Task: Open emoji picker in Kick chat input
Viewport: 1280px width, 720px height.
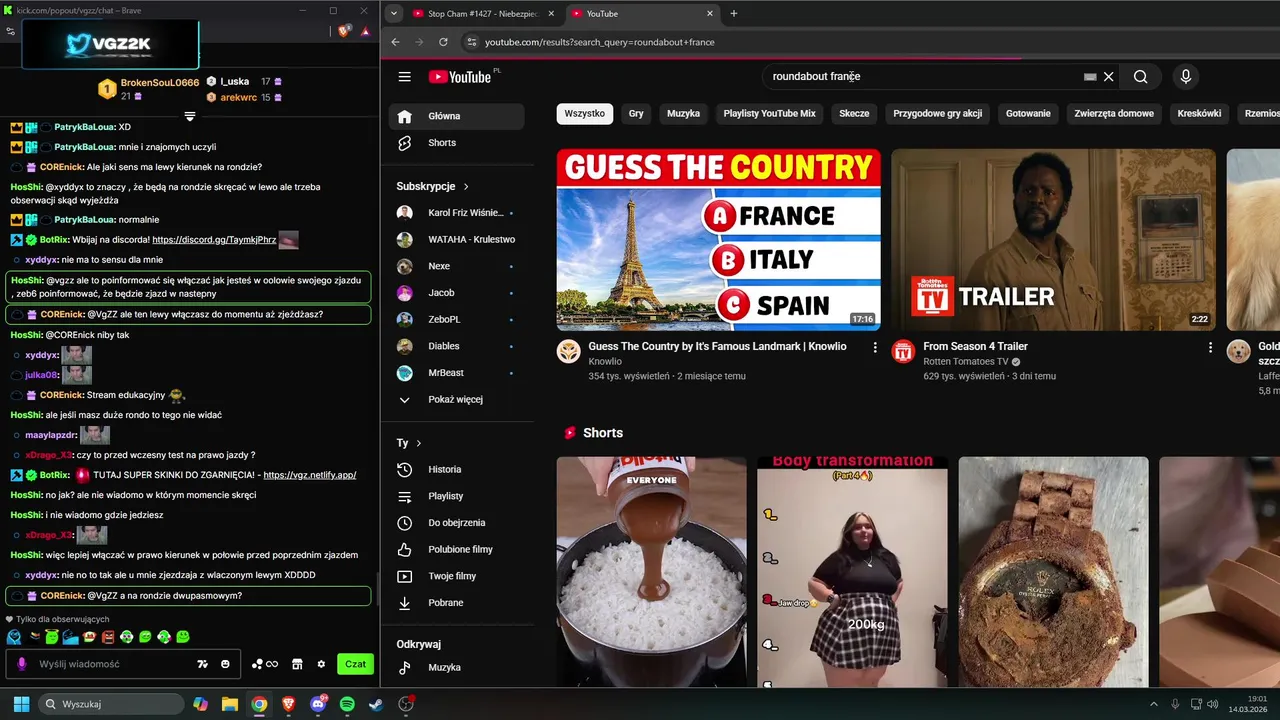Action: (225, 664)
